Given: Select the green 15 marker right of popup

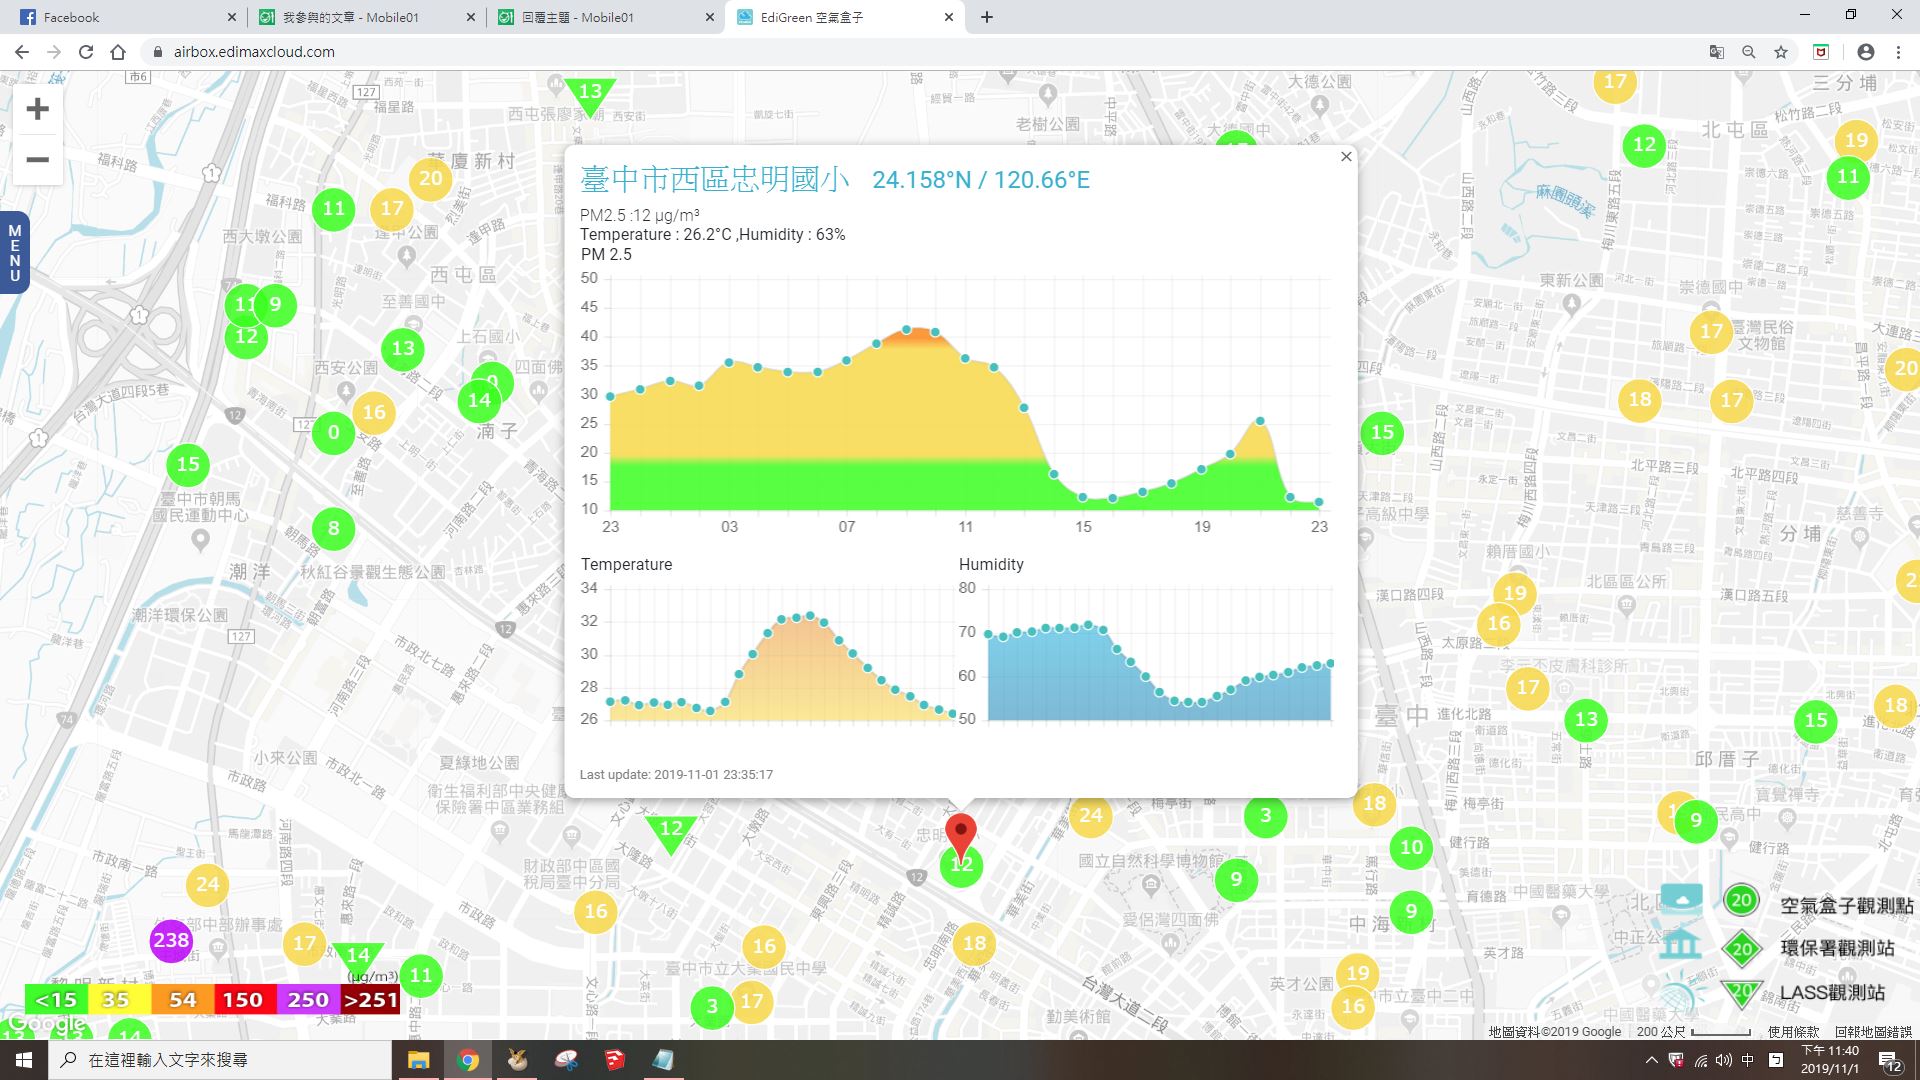Looking at the screenshot, I should 1382,432.
